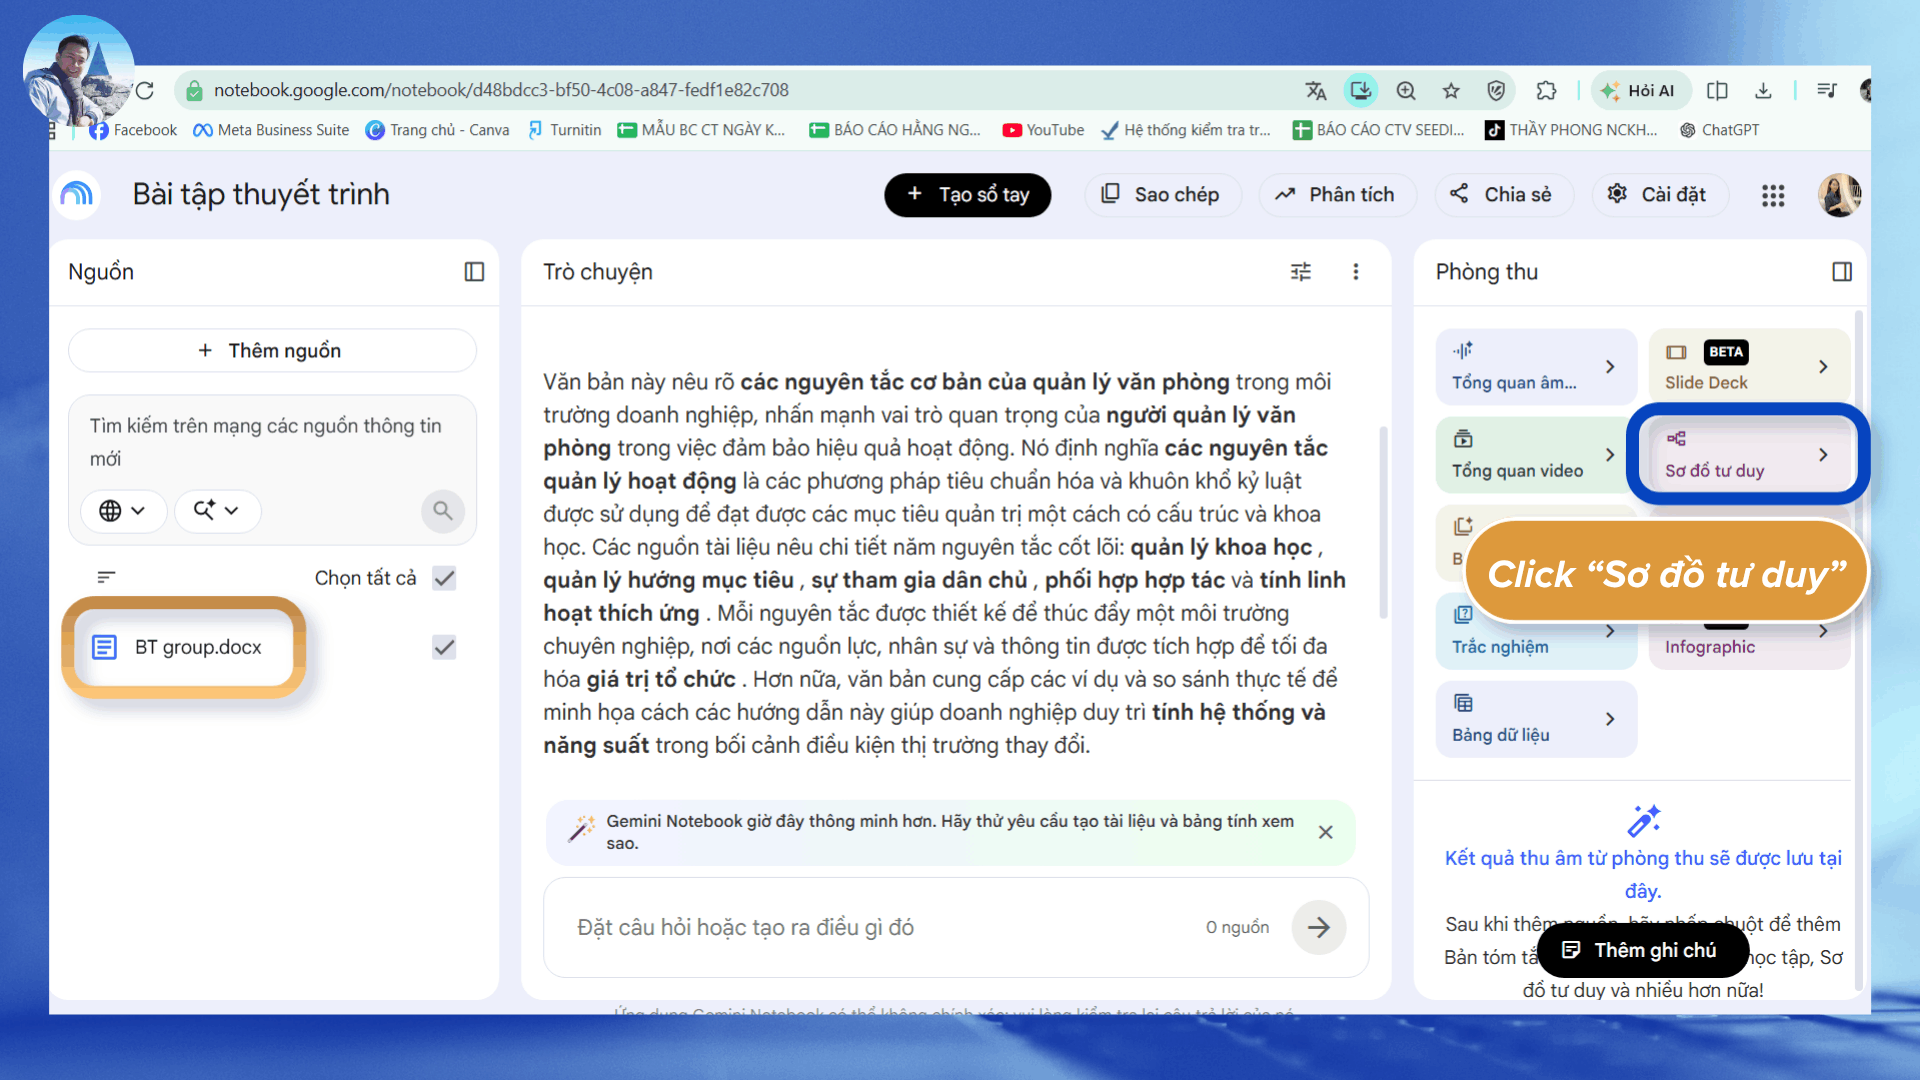The width and height of the screenshot is (1920, 1080).
Task: Open the zoom magnifier icon in the address bar
Action: (1406, 91)
